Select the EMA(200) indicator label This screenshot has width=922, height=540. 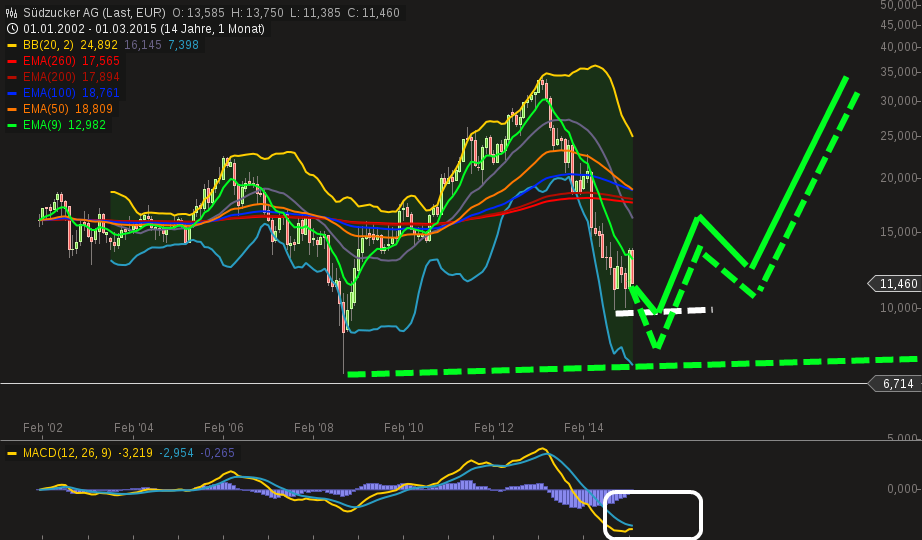[x=49, y=76]
